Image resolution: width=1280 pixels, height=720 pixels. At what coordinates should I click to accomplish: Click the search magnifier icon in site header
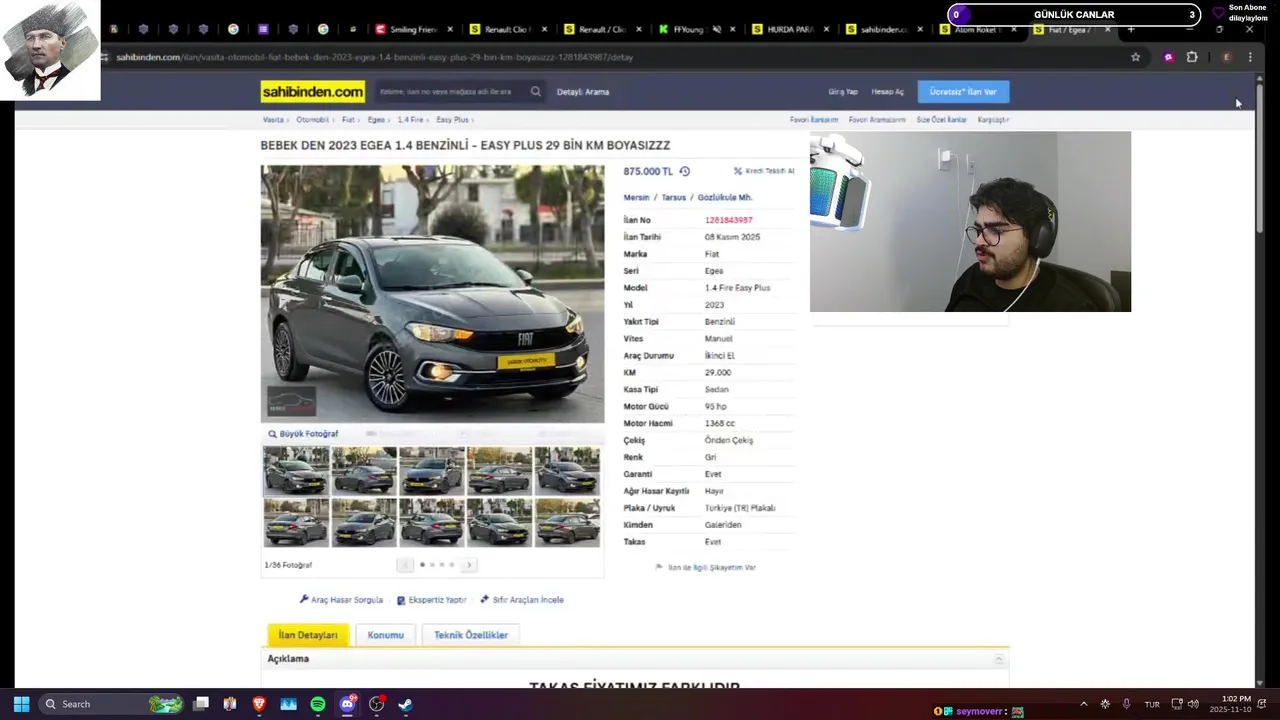(536, 91)
